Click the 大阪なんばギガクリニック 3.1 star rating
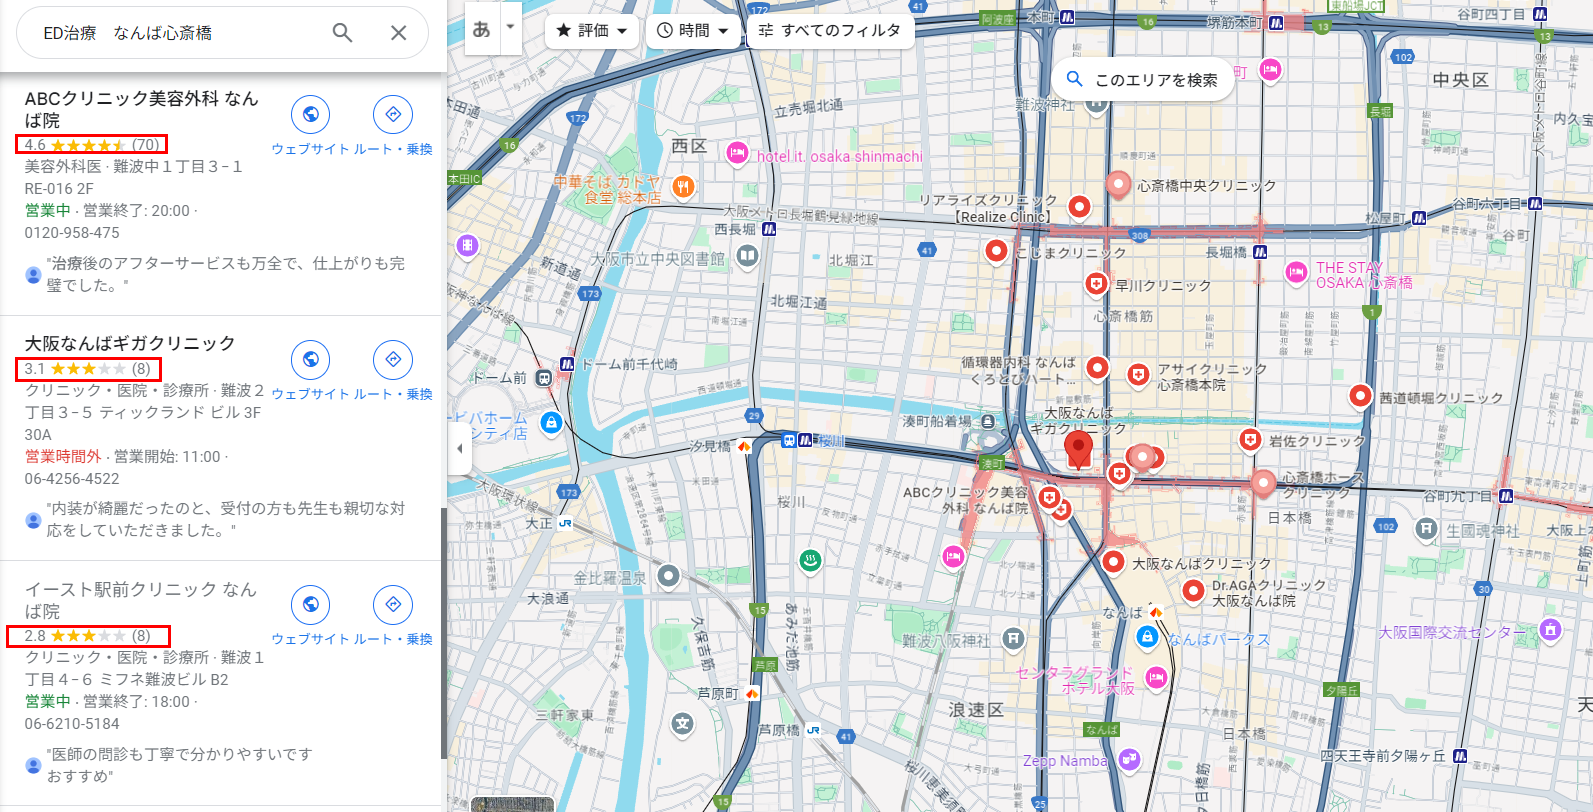 (x=88, y=369)
